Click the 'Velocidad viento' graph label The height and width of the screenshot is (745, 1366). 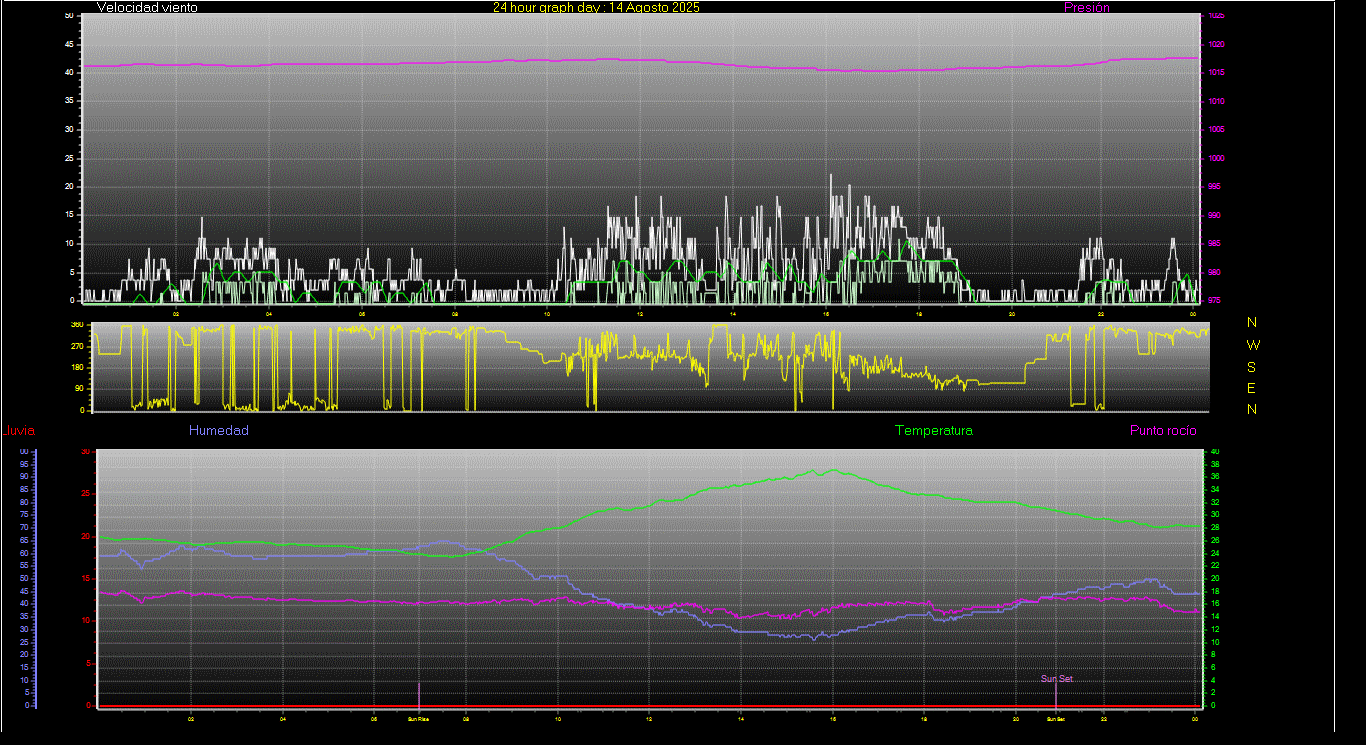tap(147, 7)
